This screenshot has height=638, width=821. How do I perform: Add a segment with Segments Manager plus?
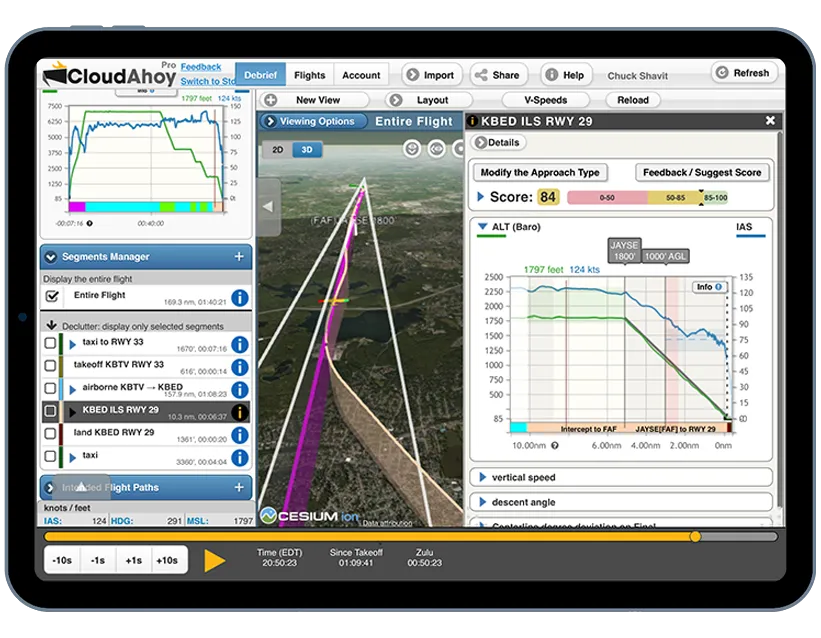coord(239,256)
